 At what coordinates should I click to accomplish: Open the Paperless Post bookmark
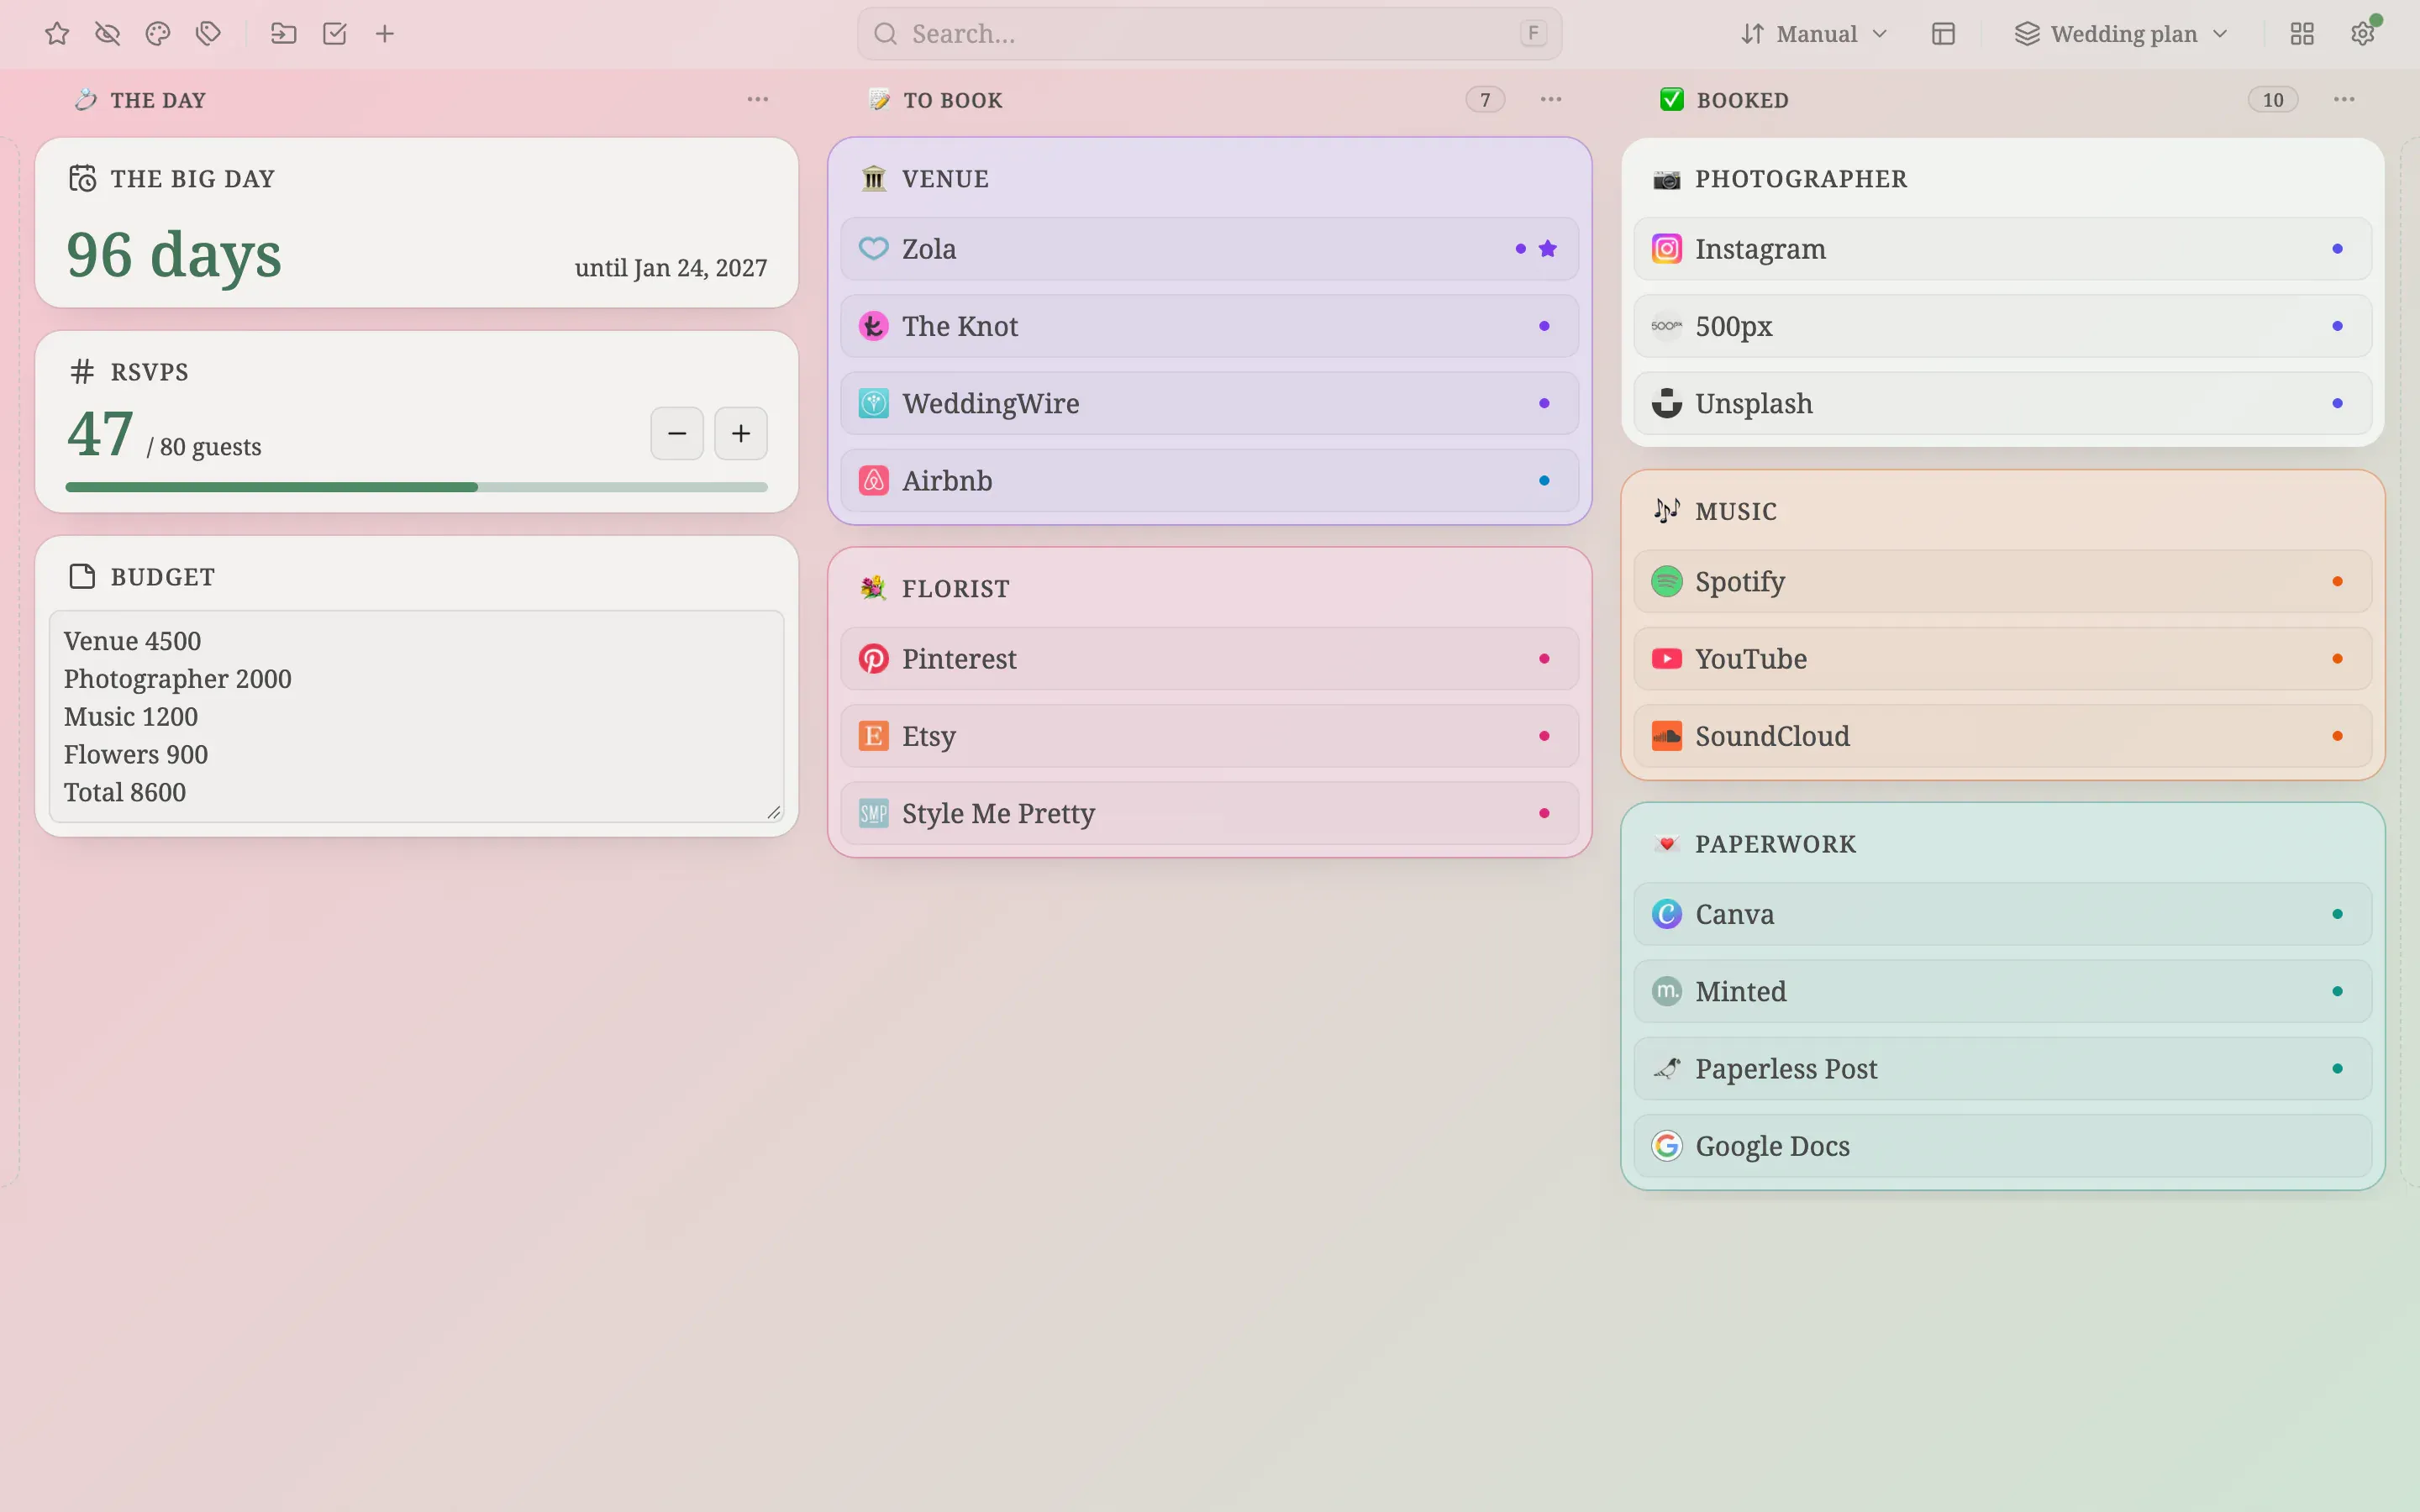[2002, 1068]
